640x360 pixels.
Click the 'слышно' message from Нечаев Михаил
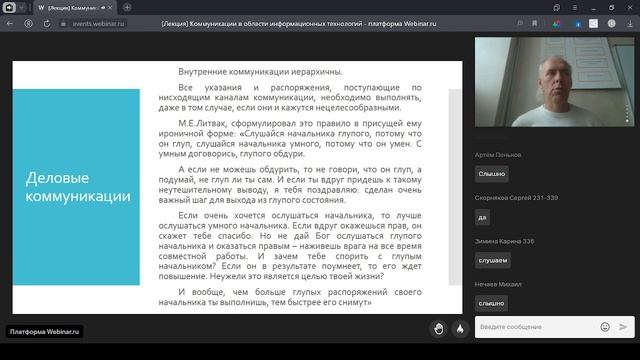point(491,303)
